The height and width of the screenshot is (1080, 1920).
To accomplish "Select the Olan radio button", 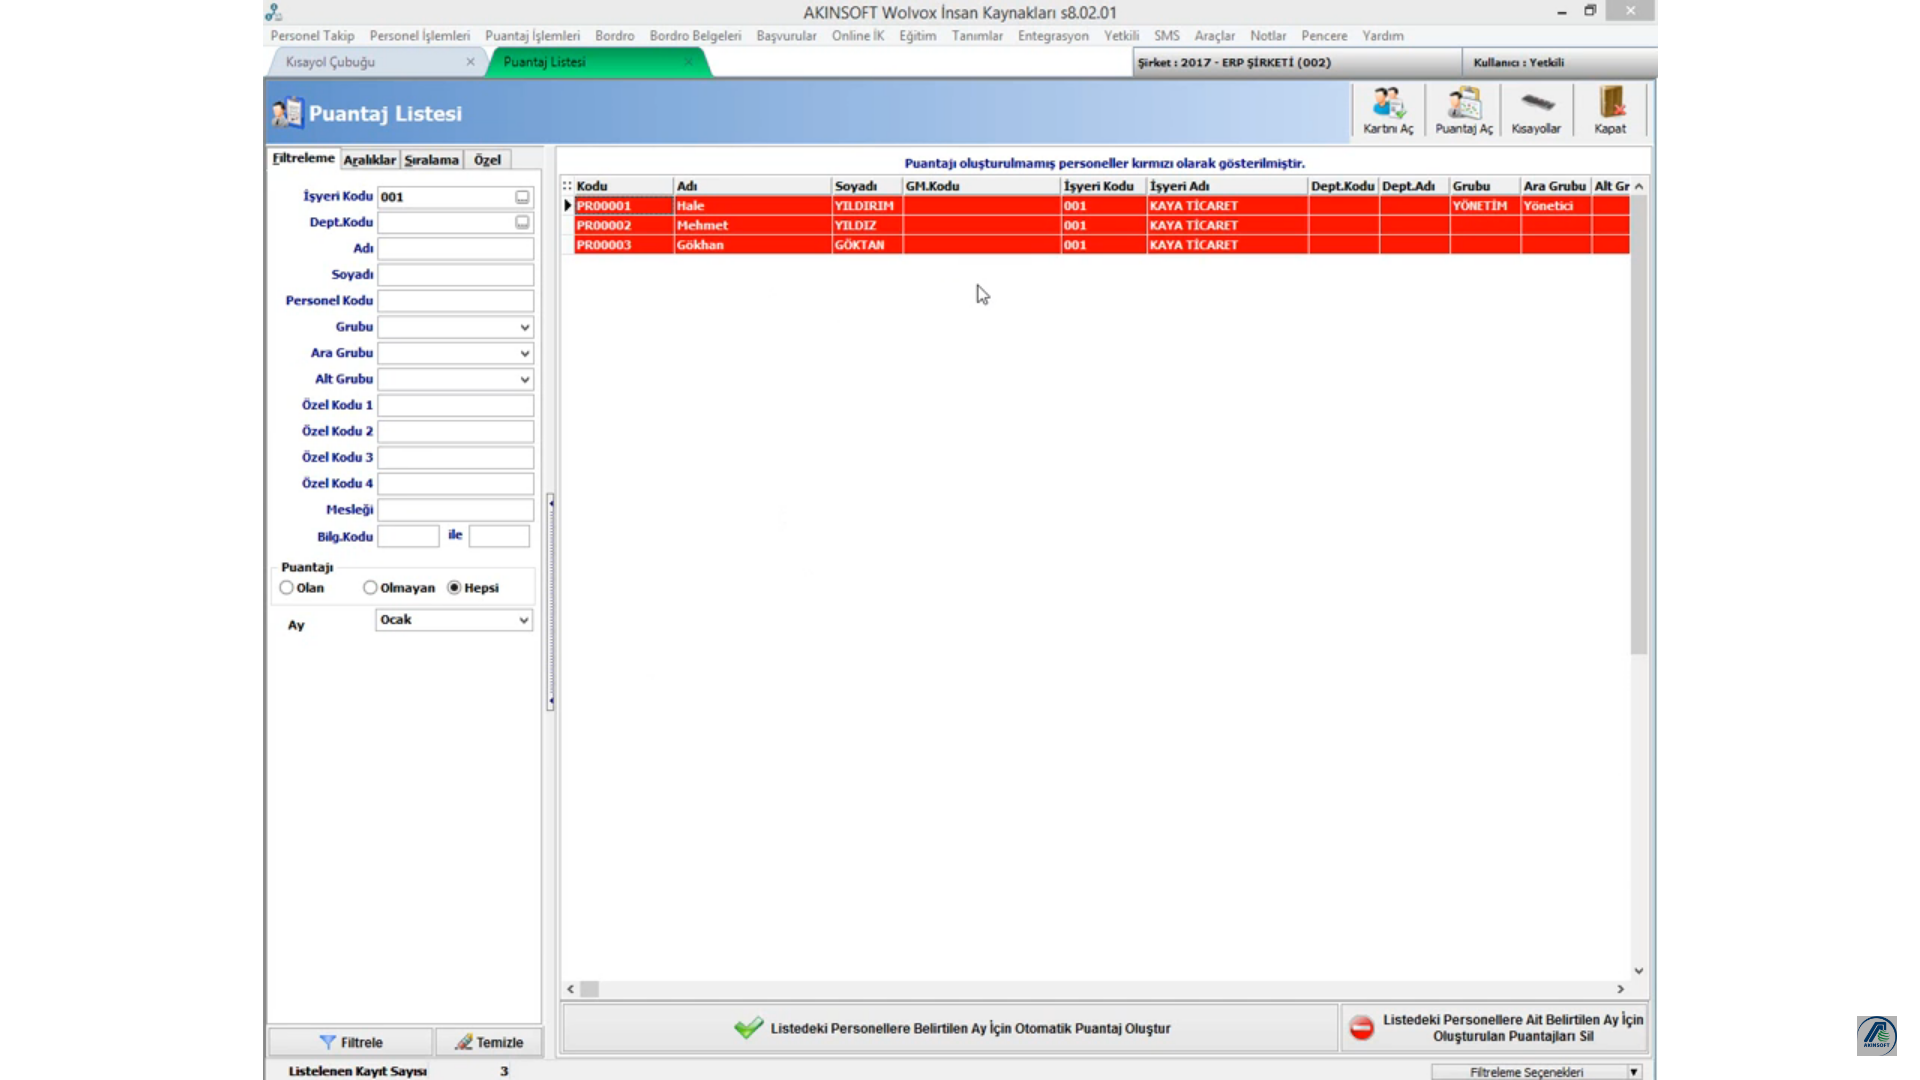I will tap(287, 588).
